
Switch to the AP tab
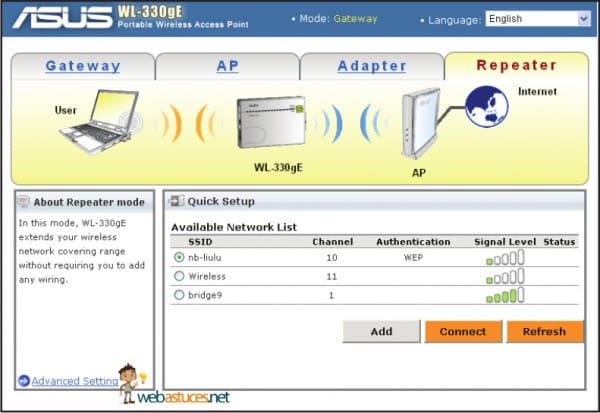coord(227,66)
